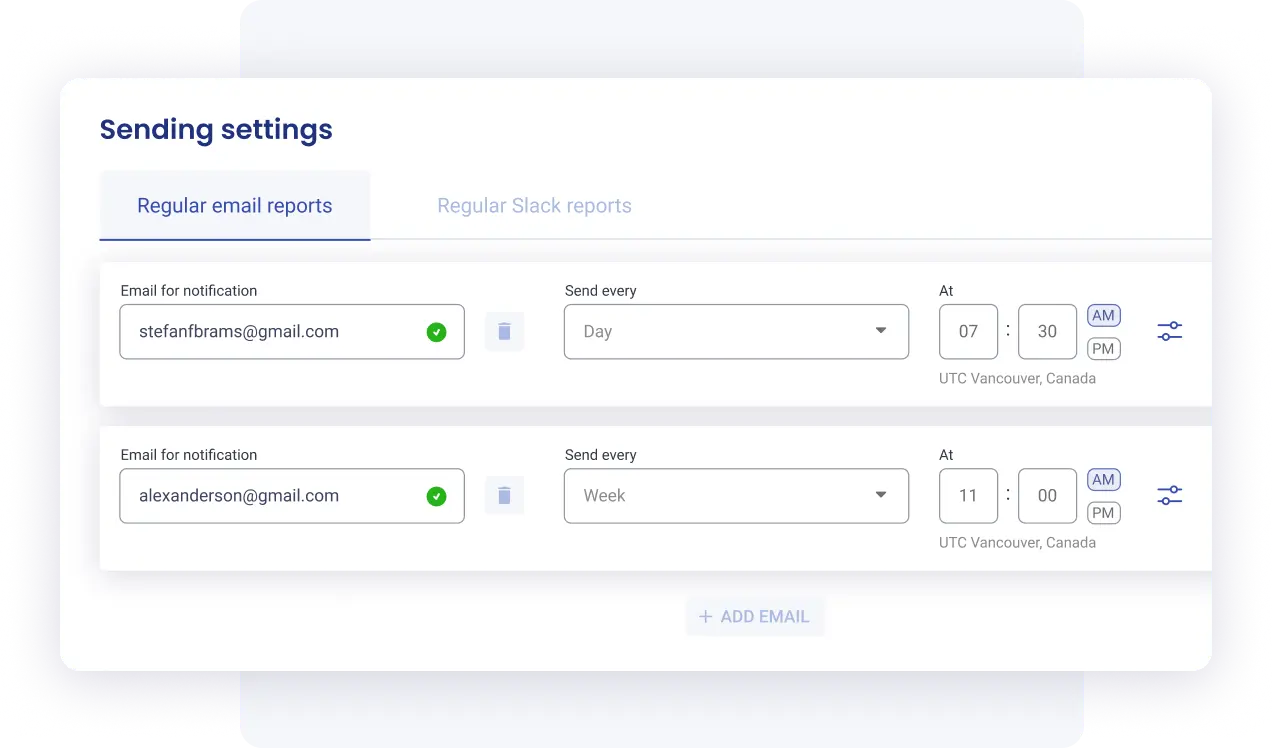Delete the alexanderson@gmail.com email entry
Image resolution: width=1272 pixels, height=748 pixels.
coord(504,496)
